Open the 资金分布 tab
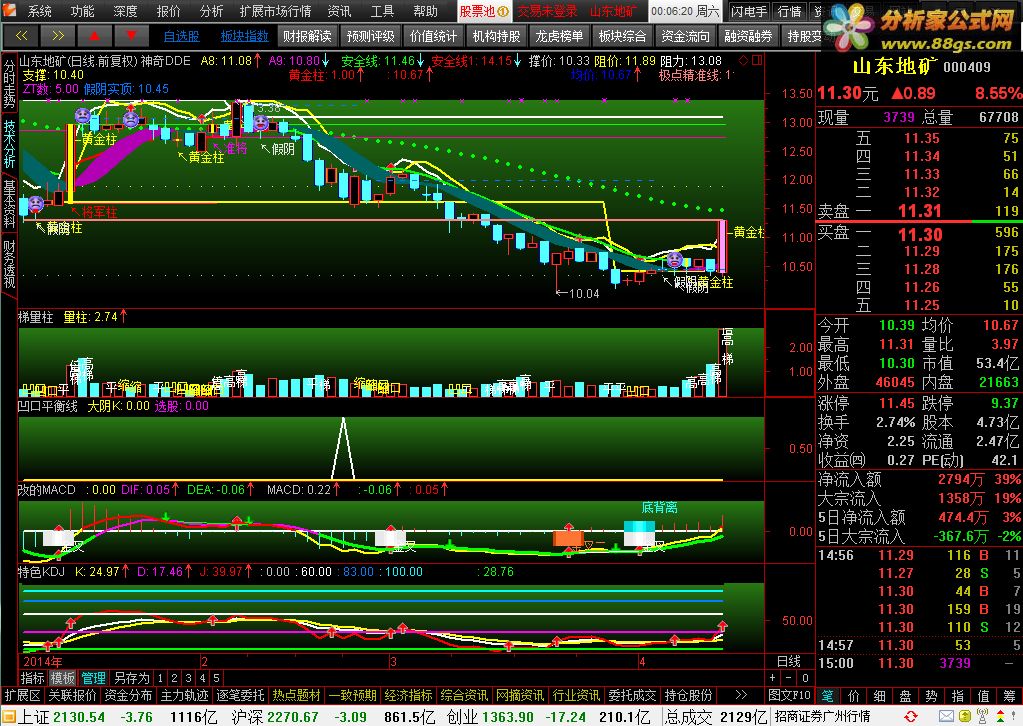Viewport: 1023px width, 726px height. pyautogui.click(x=128, y=695)
